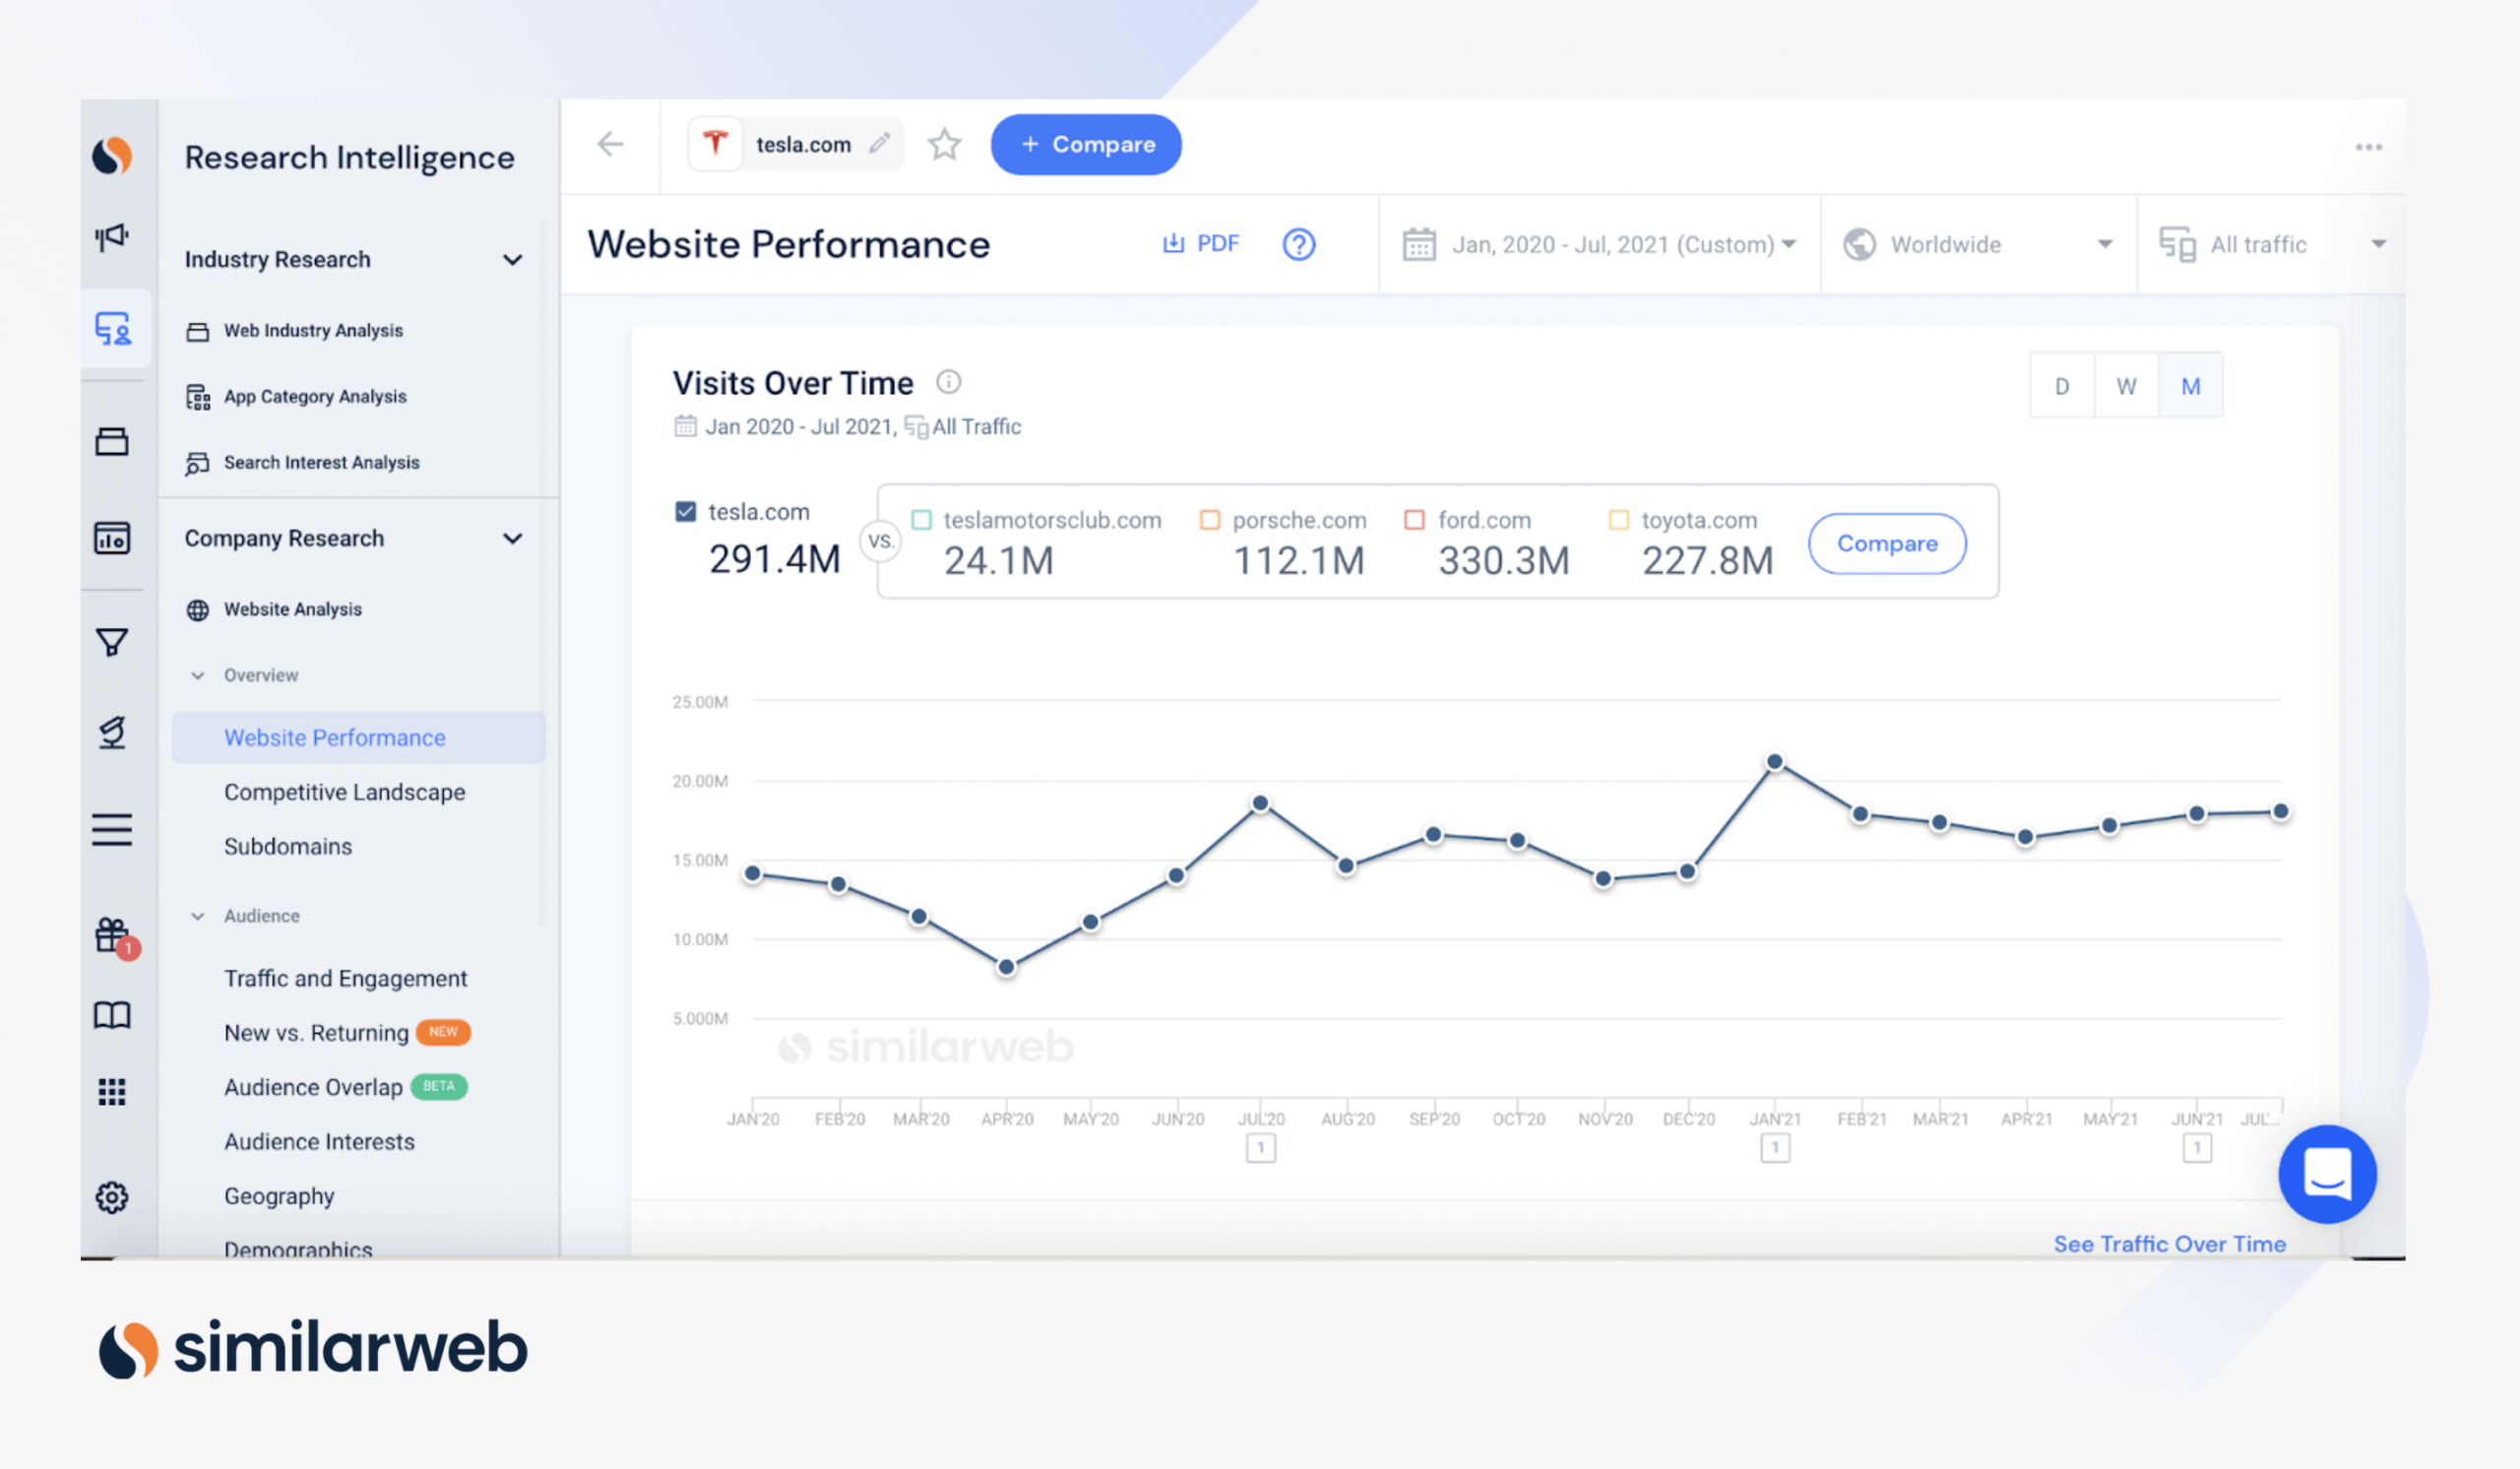
Task: Collapse the Company Research section
Action: (x=512, y=539)
